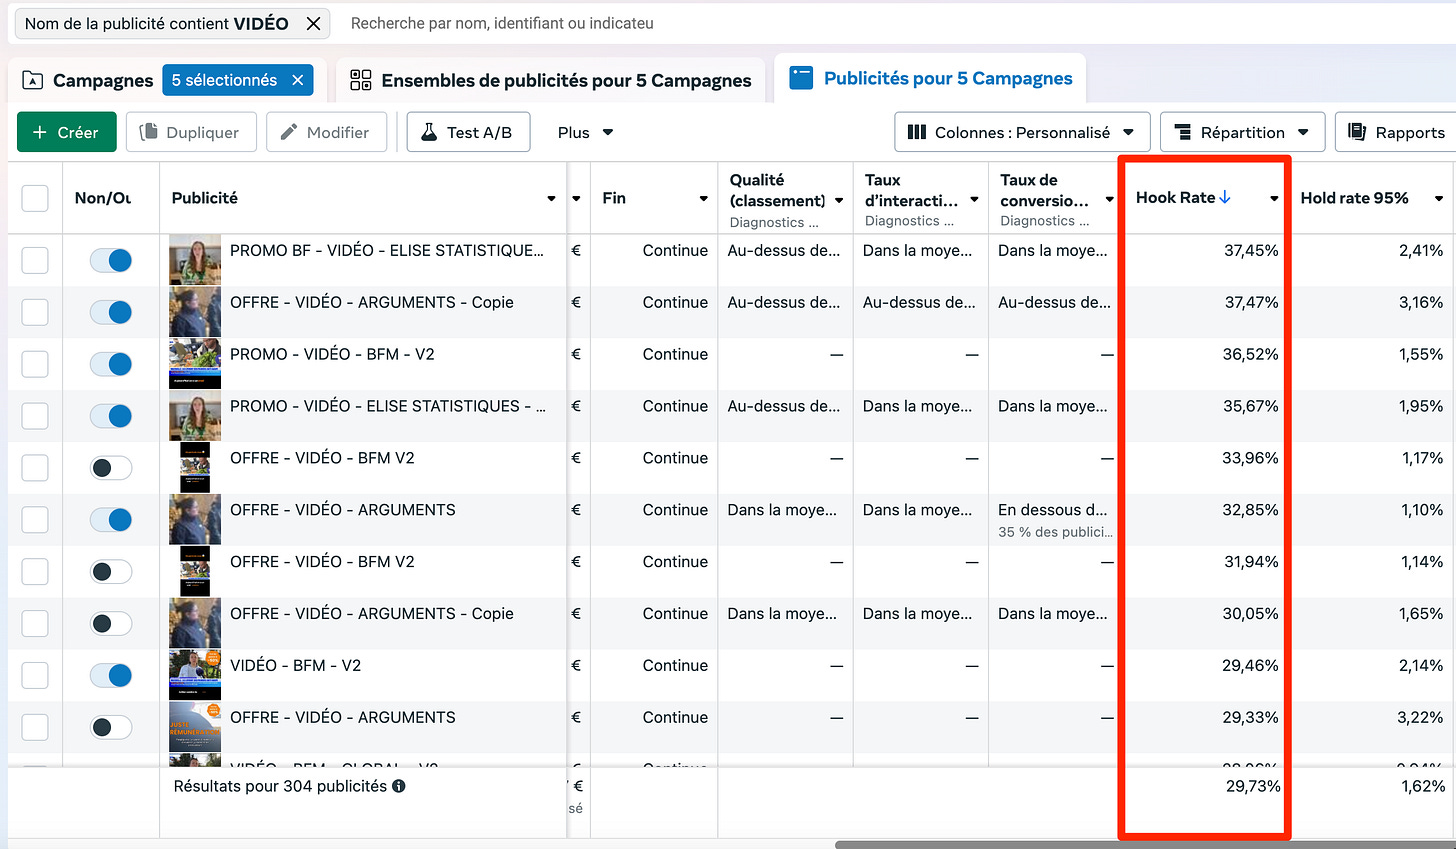
Task: Click the horizontal scrollbar at table bottom
Action: (x=1145, y=844)
